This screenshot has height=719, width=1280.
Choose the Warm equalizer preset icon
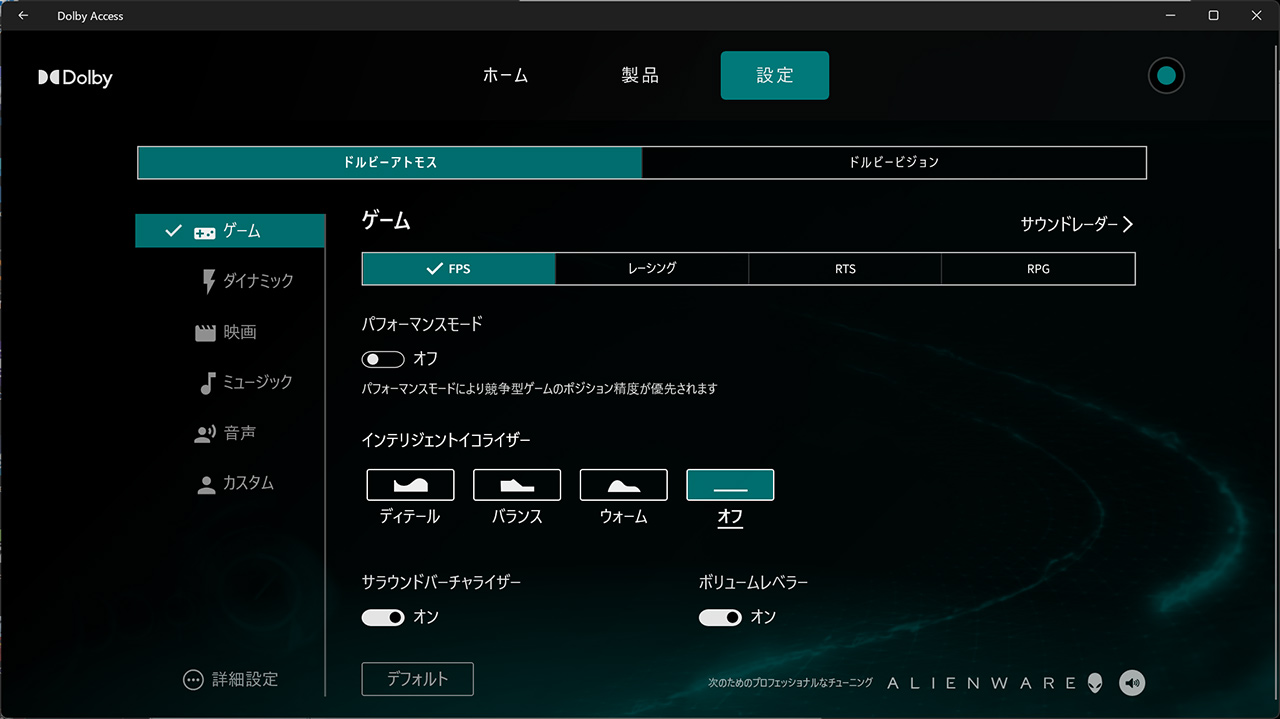[x=624, y=485]
